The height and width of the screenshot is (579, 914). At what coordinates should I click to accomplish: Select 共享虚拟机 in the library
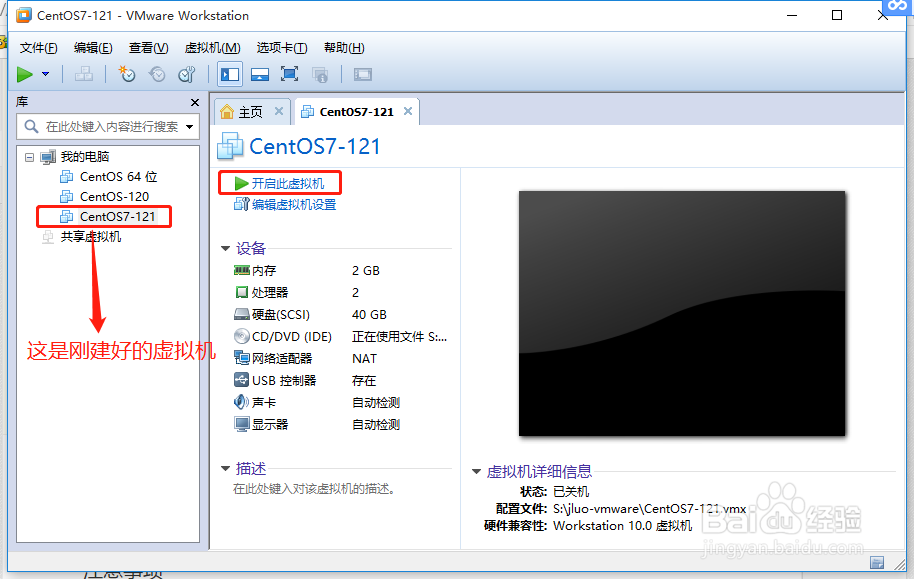(90, 237)
